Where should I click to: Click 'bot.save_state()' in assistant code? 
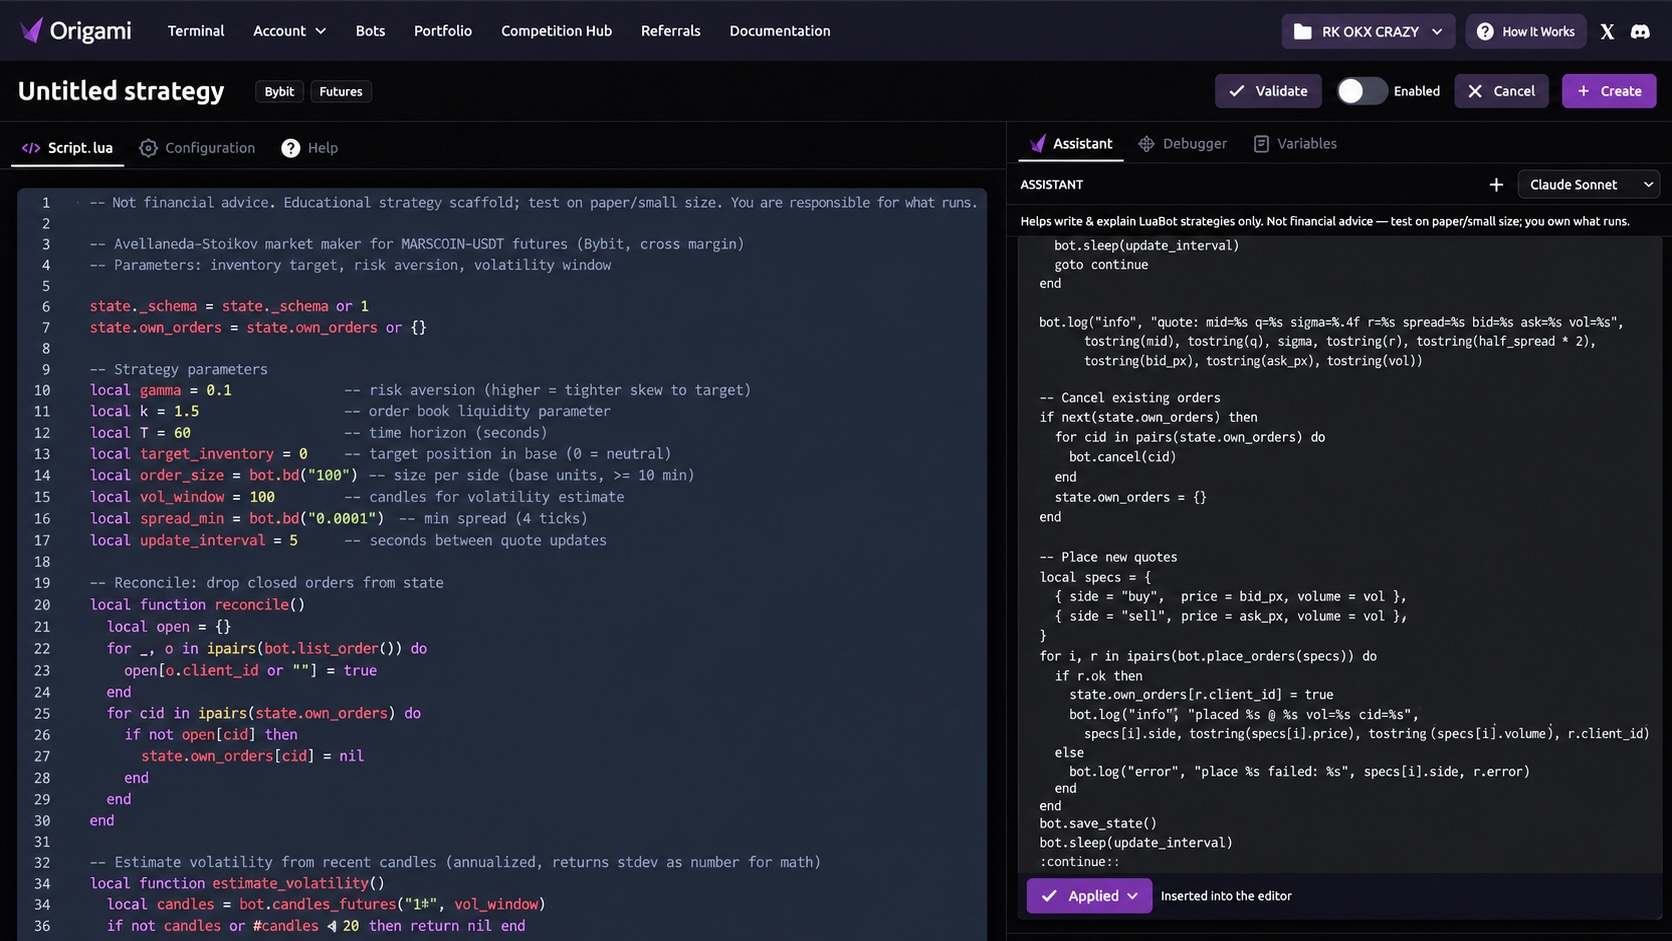(x=1098, y=824)
